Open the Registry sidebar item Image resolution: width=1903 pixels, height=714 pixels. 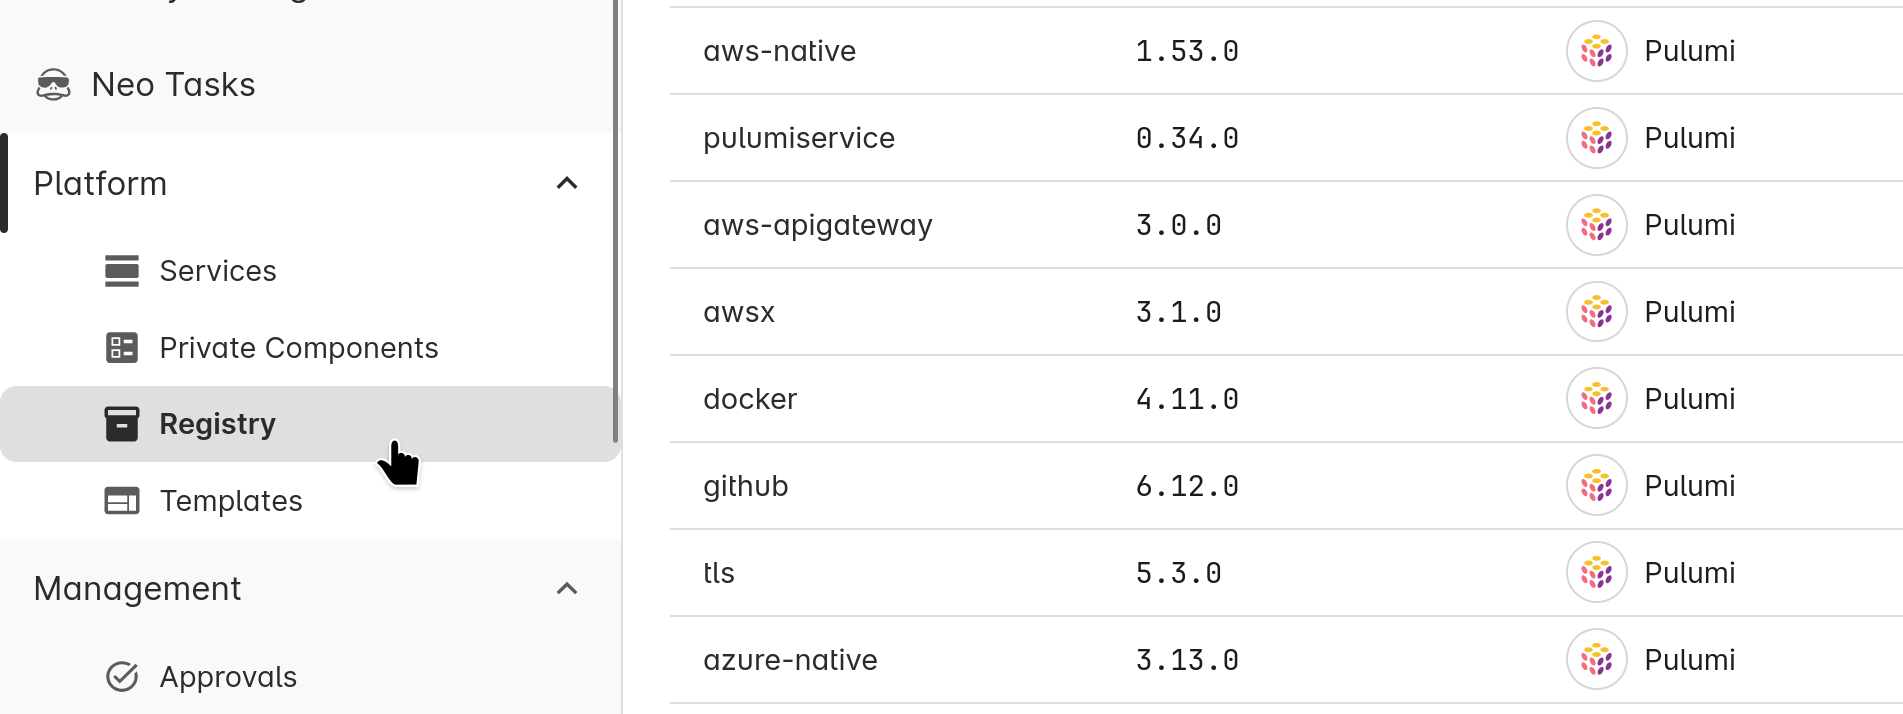[217, 423]
